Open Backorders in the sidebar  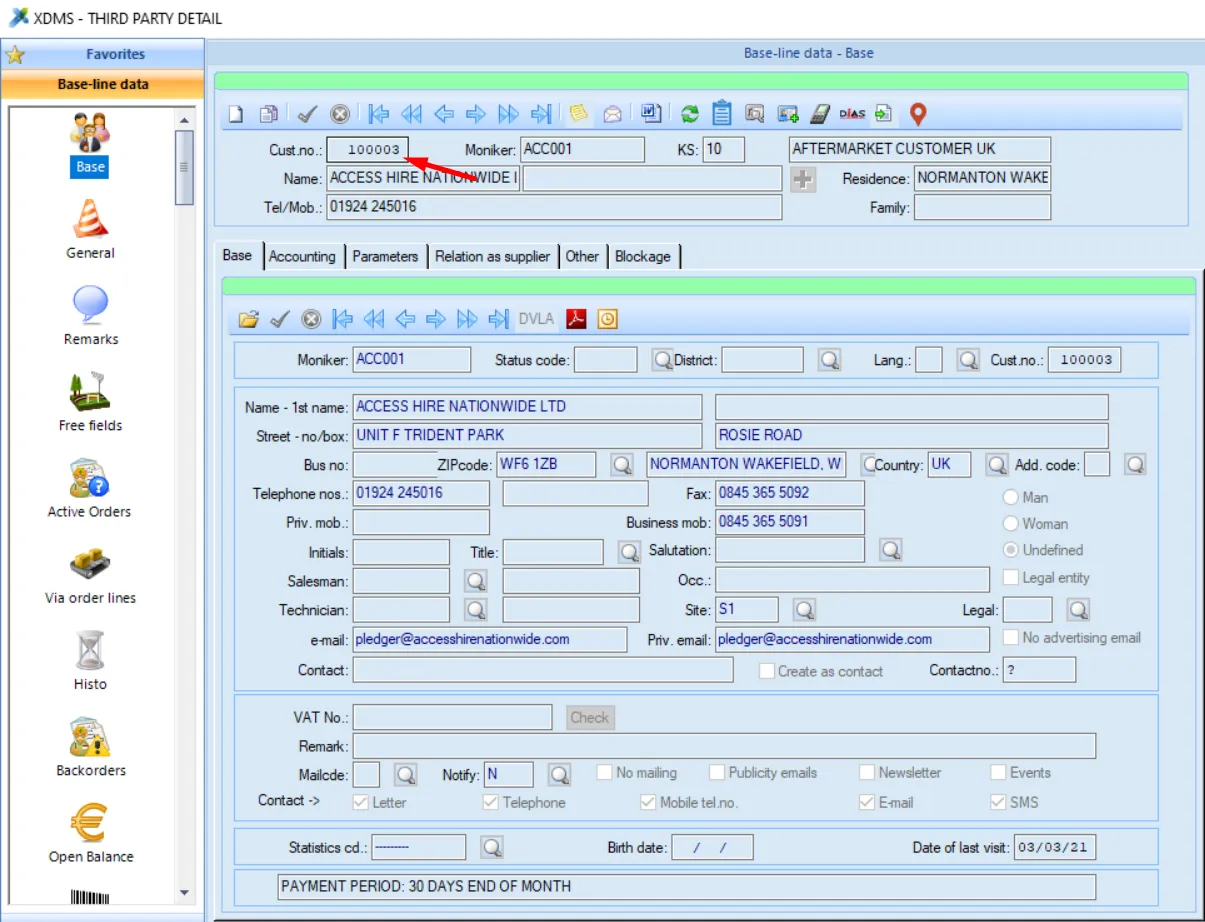(90, 748)
